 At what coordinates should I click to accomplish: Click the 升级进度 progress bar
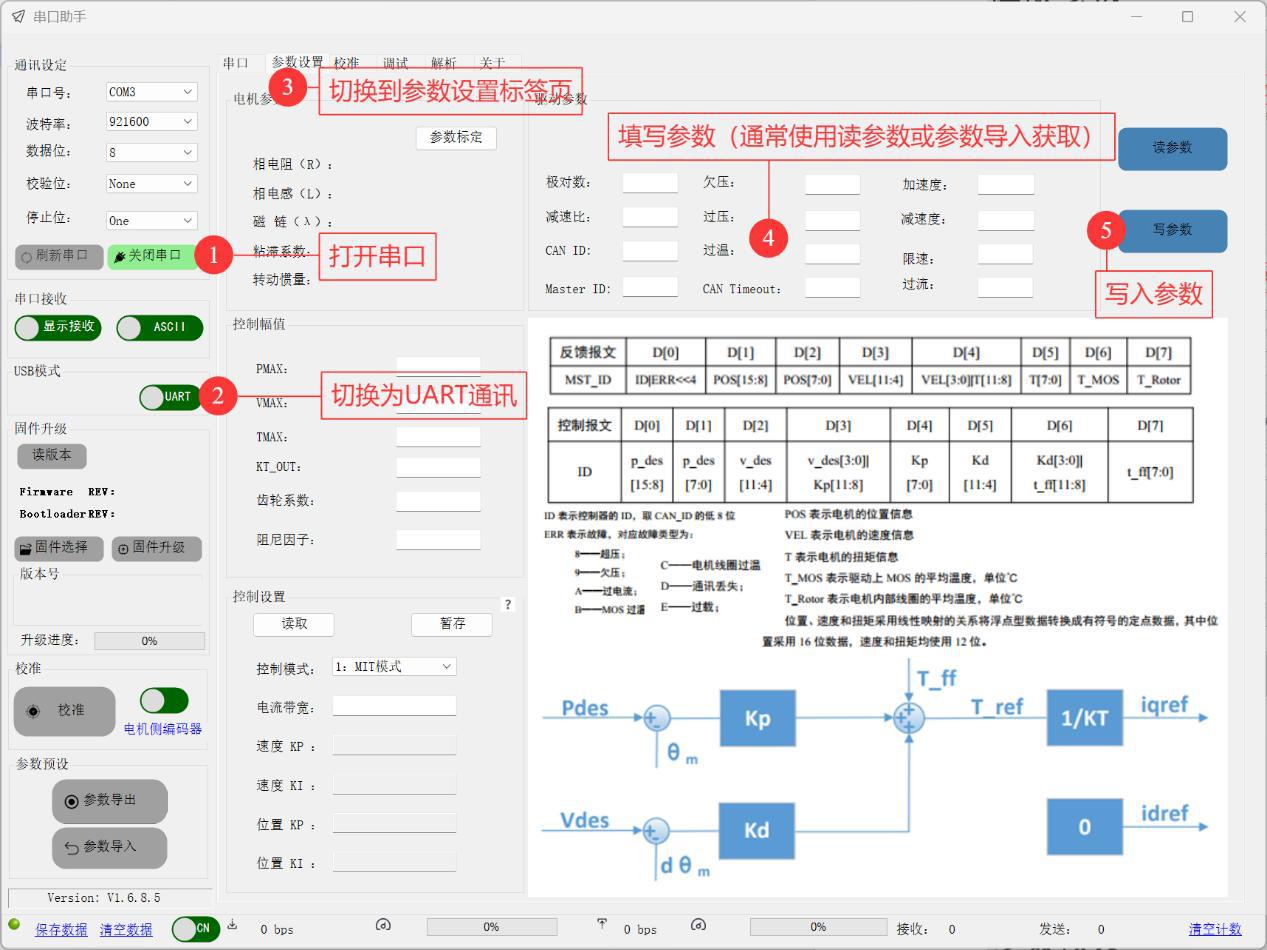pos(149,641)
